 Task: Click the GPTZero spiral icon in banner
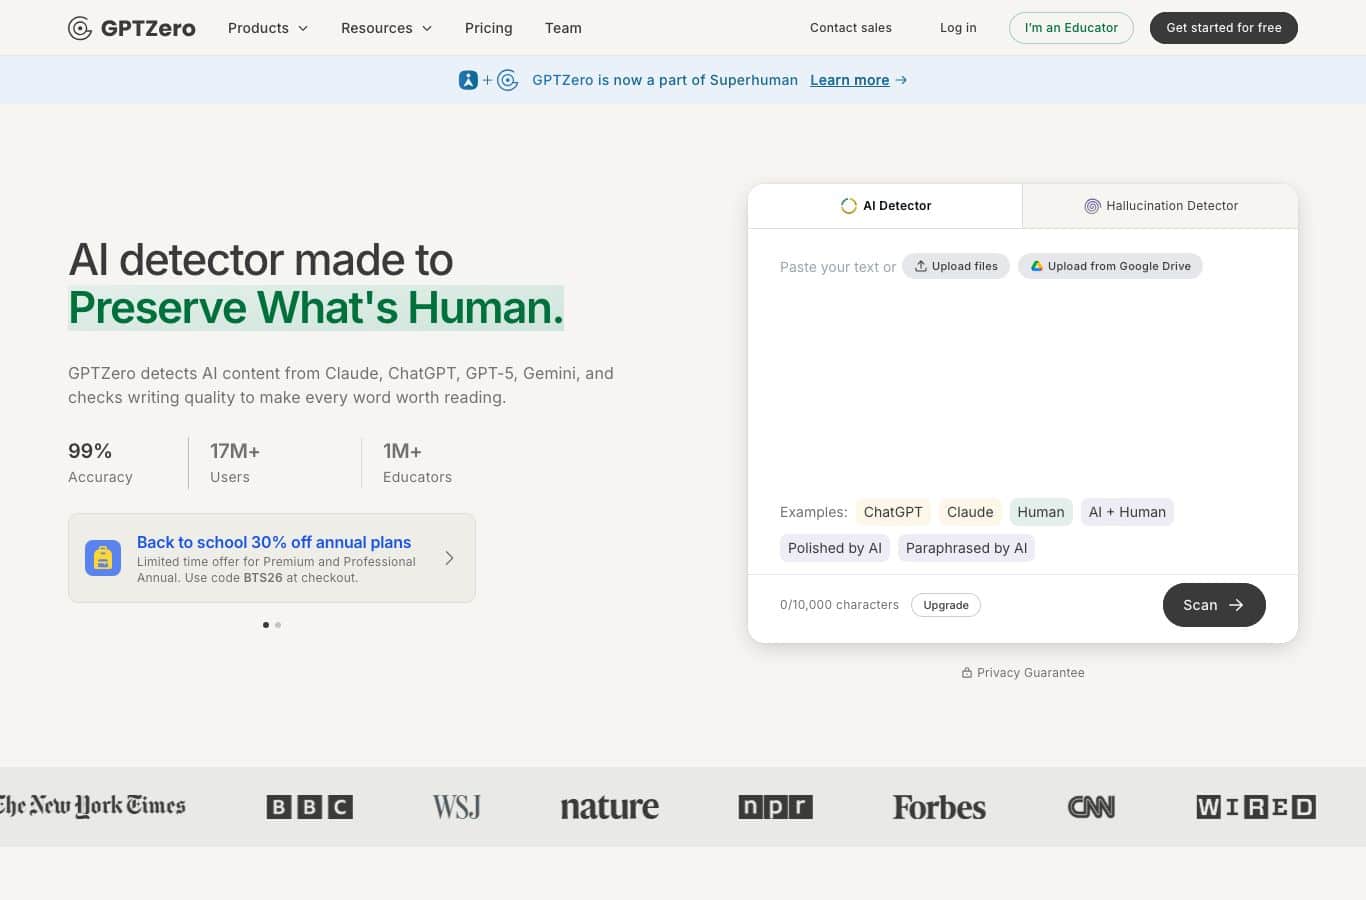click(x=508, y=80)
